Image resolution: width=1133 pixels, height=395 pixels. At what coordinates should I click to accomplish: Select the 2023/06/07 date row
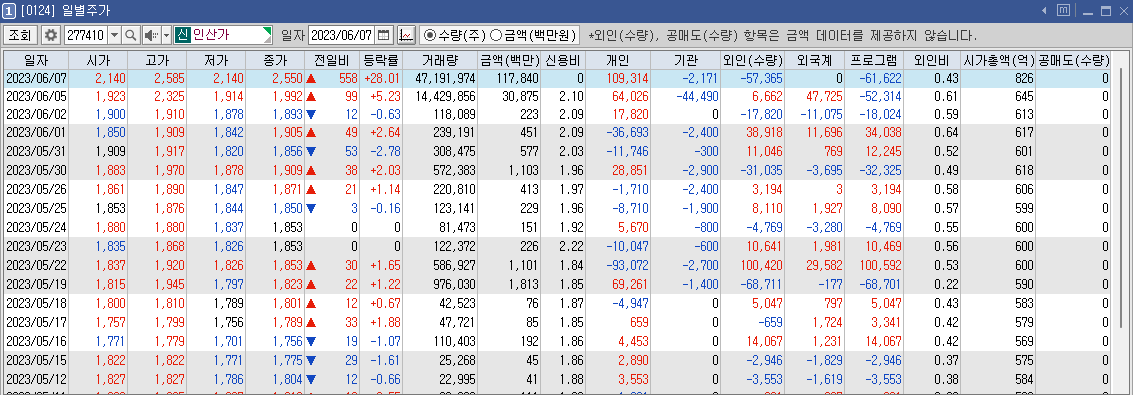(x=557, y=78)
